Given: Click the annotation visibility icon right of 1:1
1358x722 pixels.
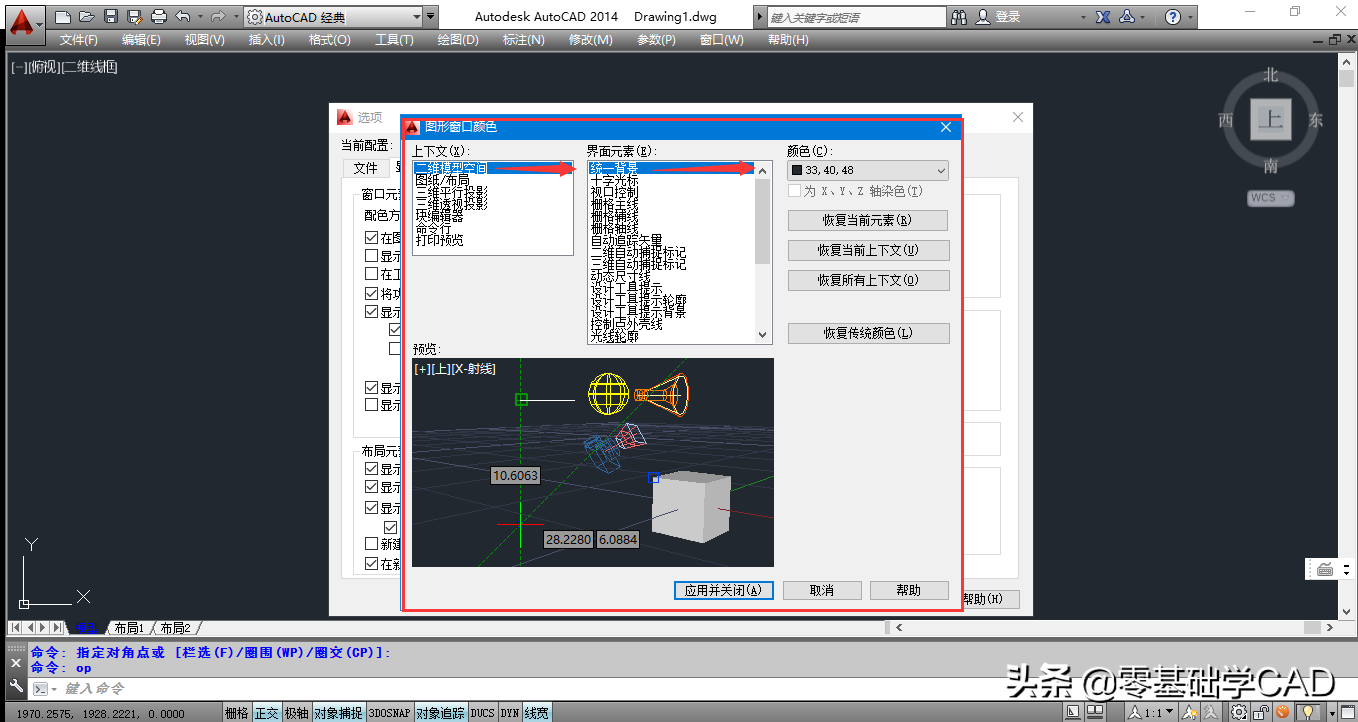Looking at the screenshot, I should [x=1189, y=712].
